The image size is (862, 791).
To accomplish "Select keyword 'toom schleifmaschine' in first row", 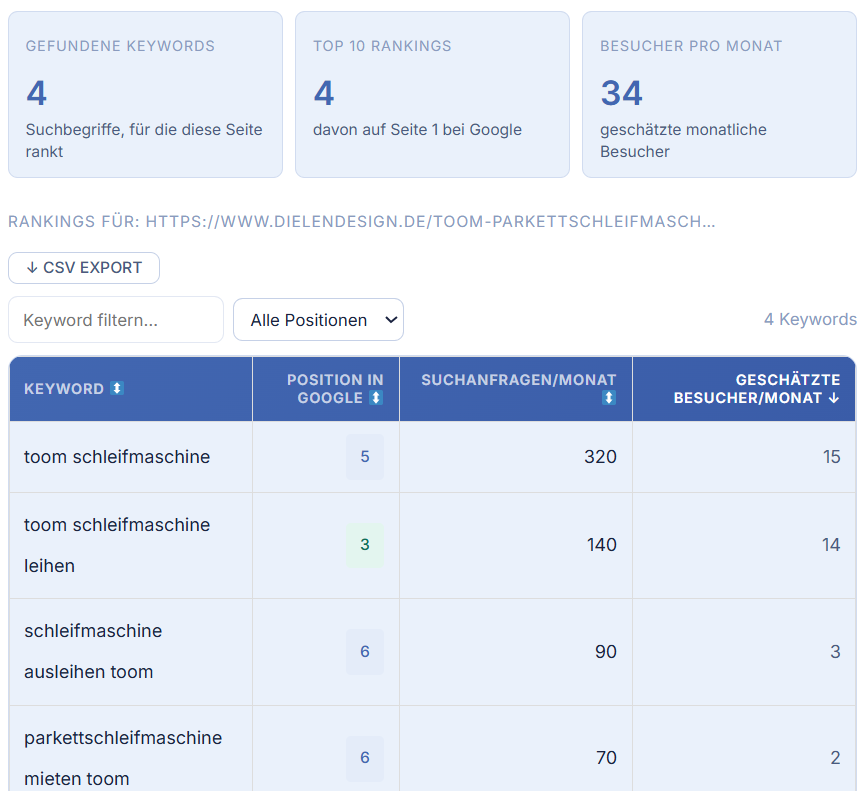I will point(117,457).
